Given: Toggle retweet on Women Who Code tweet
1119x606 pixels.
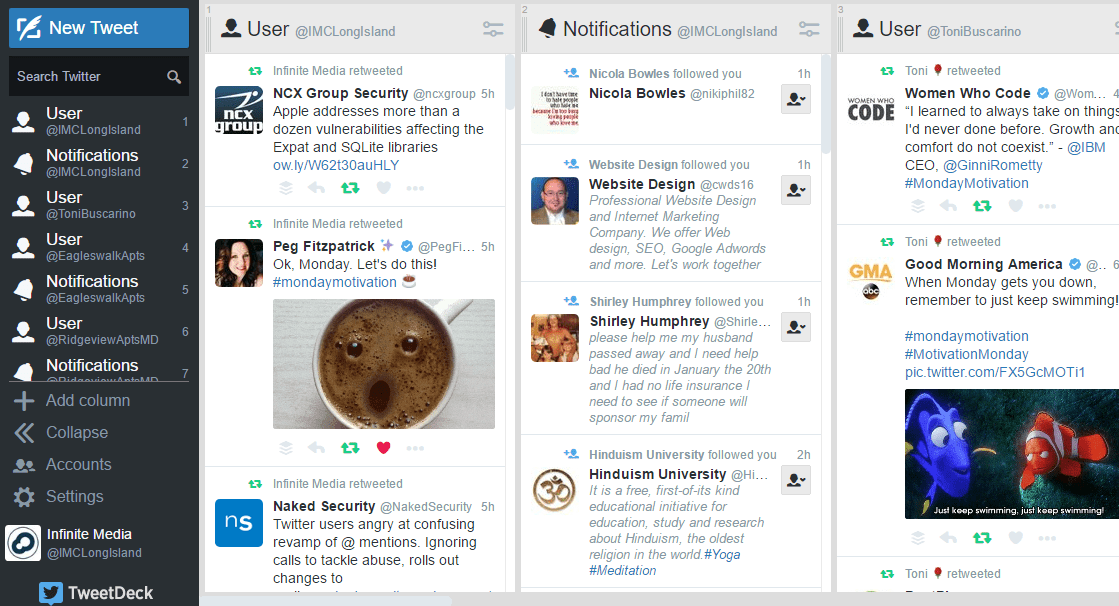Looking at the screenshot, I should [x=982, y=206].
